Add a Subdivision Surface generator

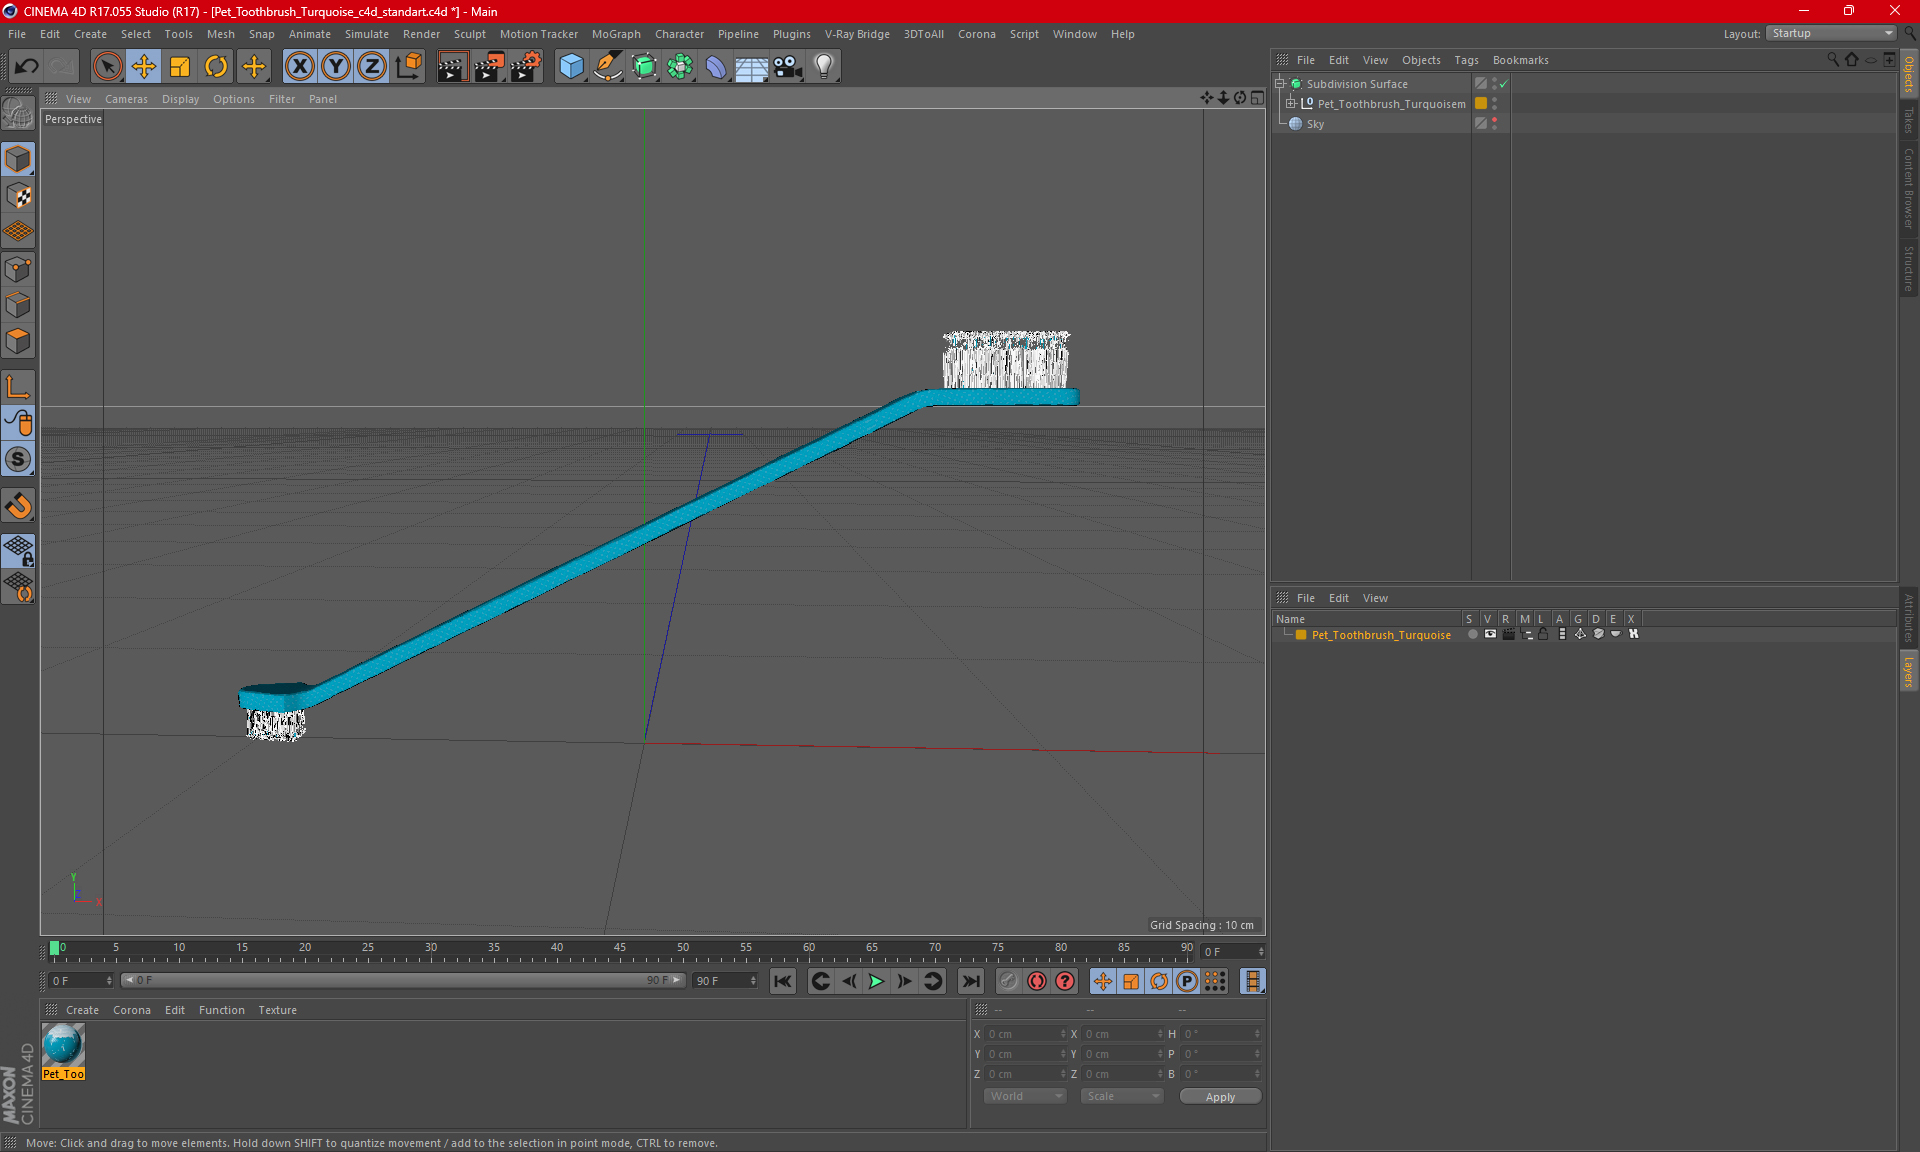pos(644,67)
